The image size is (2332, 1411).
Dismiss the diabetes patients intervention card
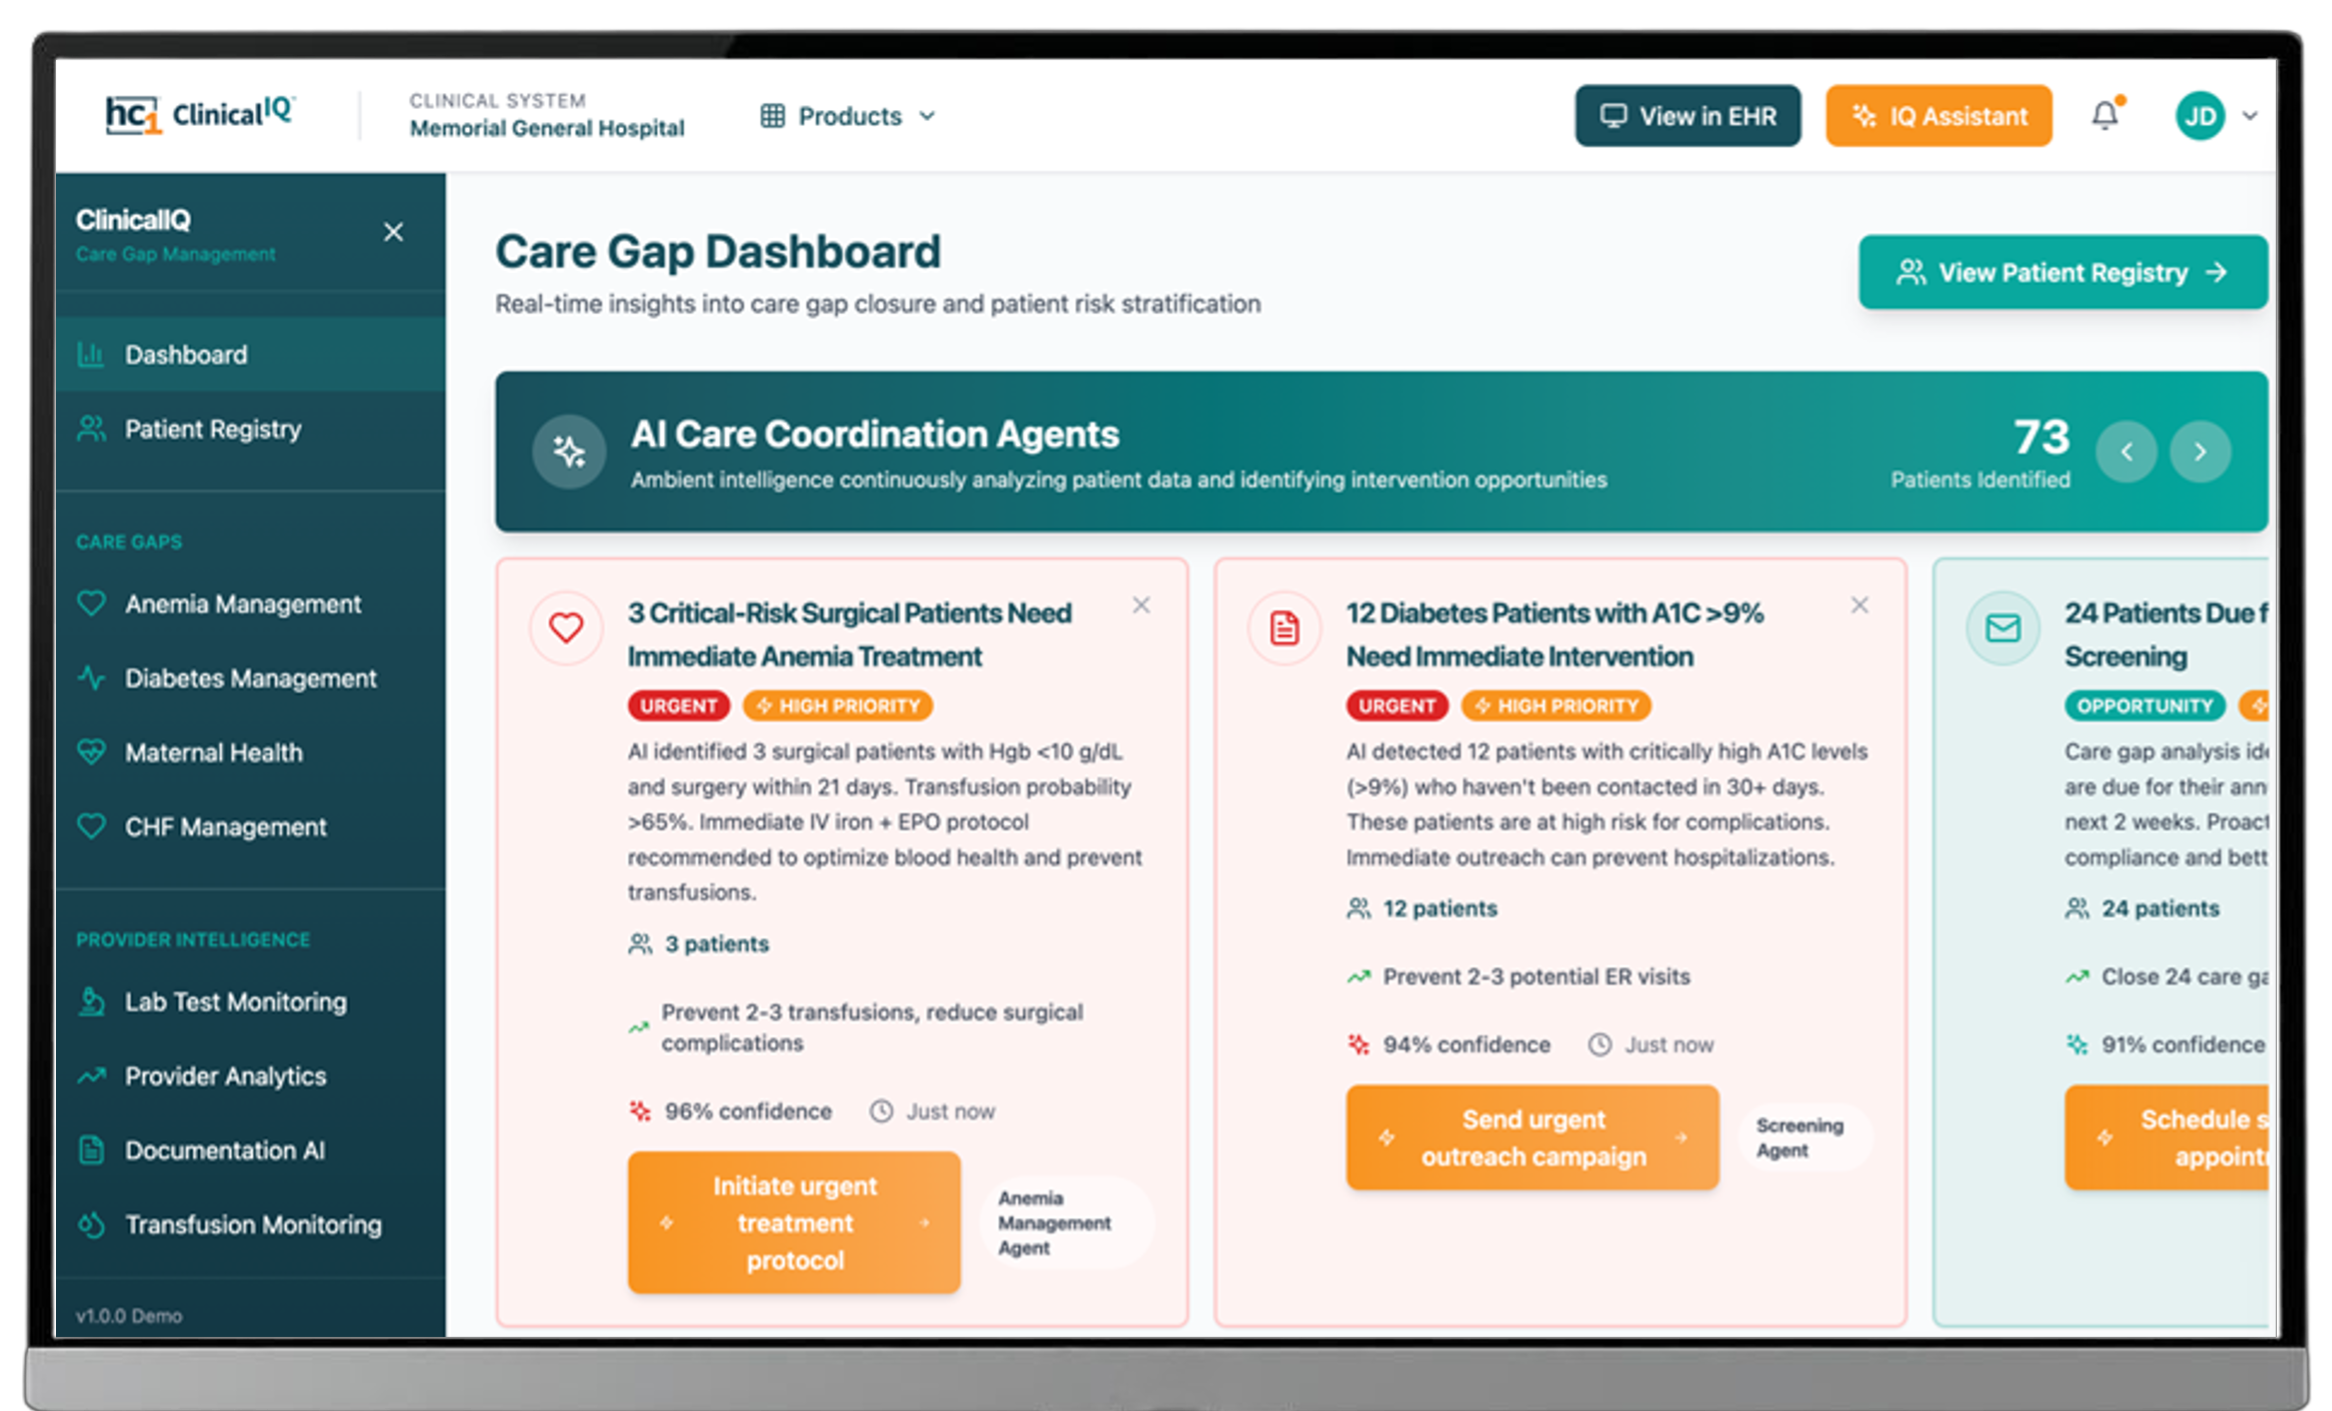(x=1860, y=605)
